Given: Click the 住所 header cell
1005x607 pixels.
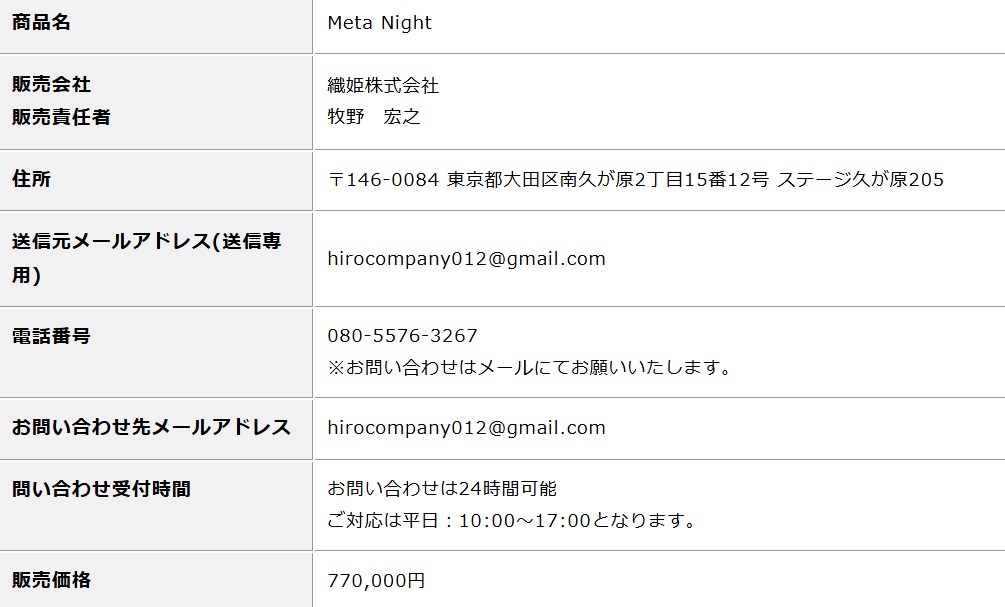Looking at the screenshot, I should point(156,181).
